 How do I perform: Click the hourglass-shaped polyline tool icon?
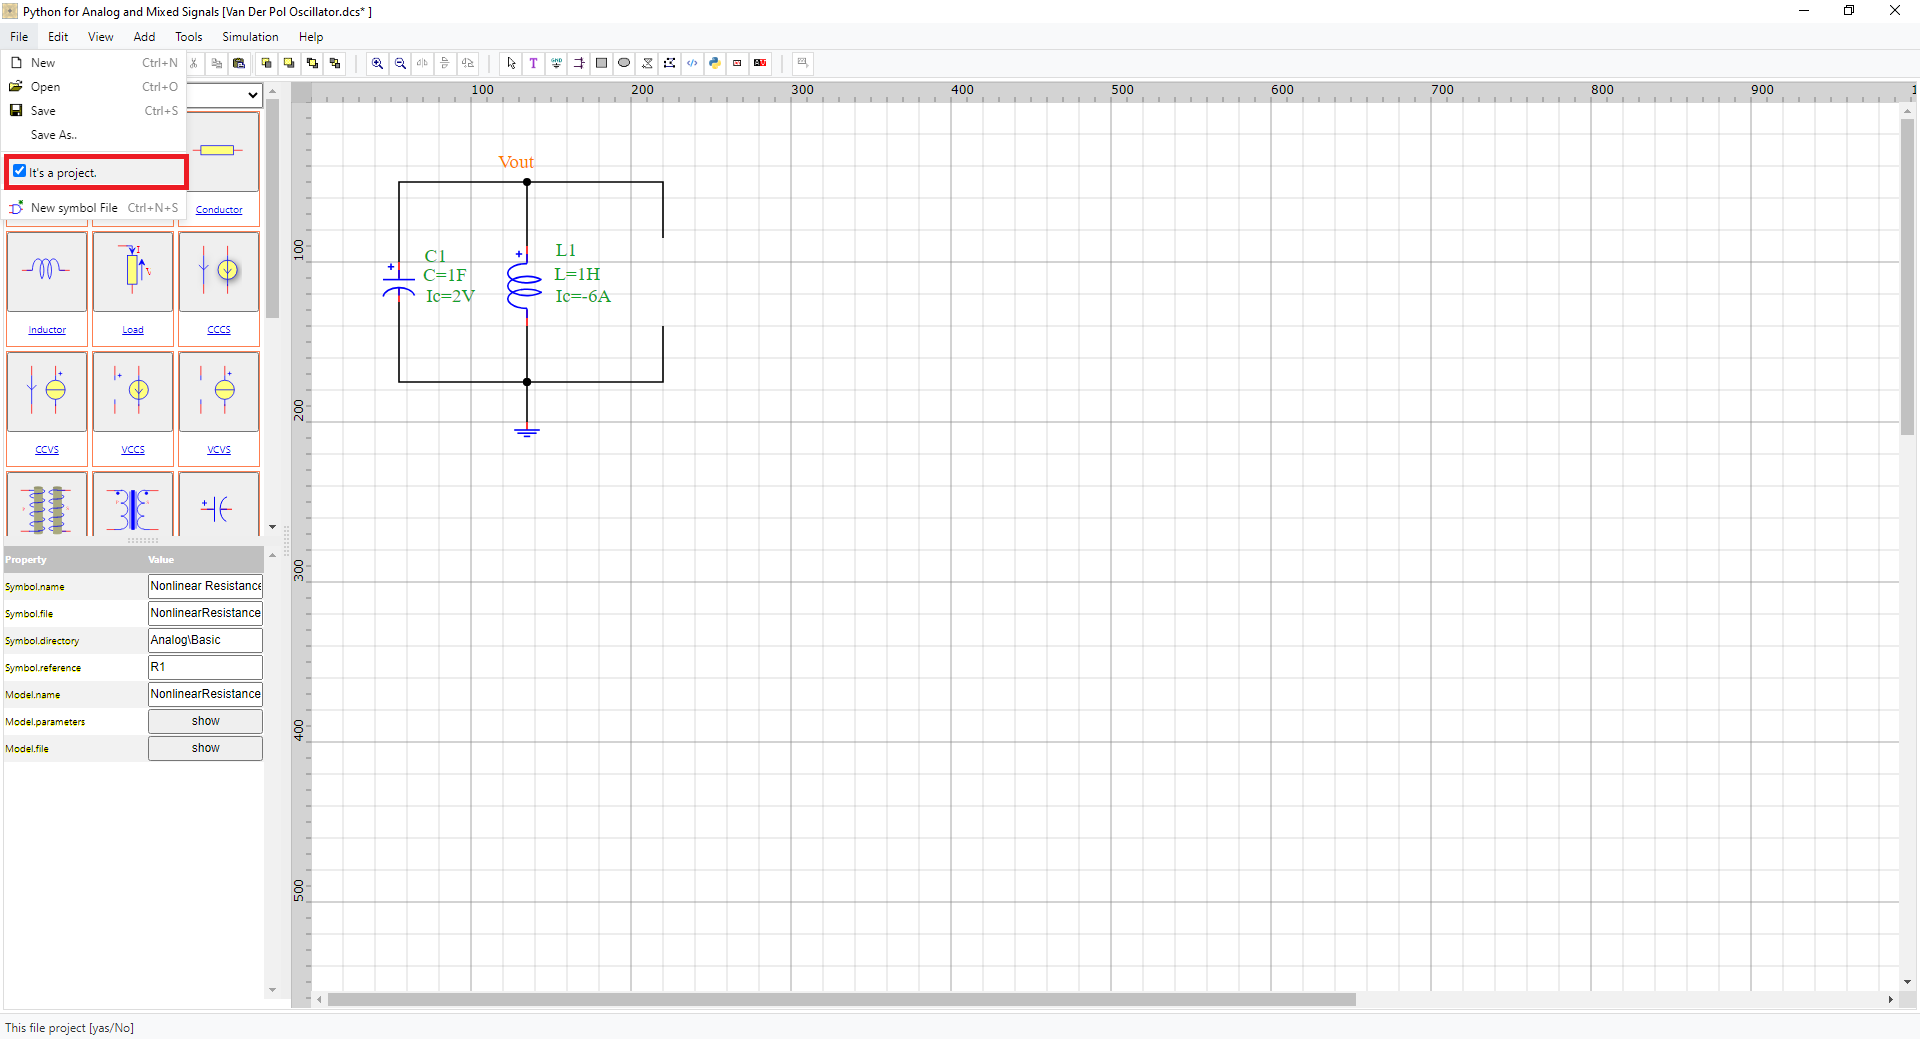647,63
